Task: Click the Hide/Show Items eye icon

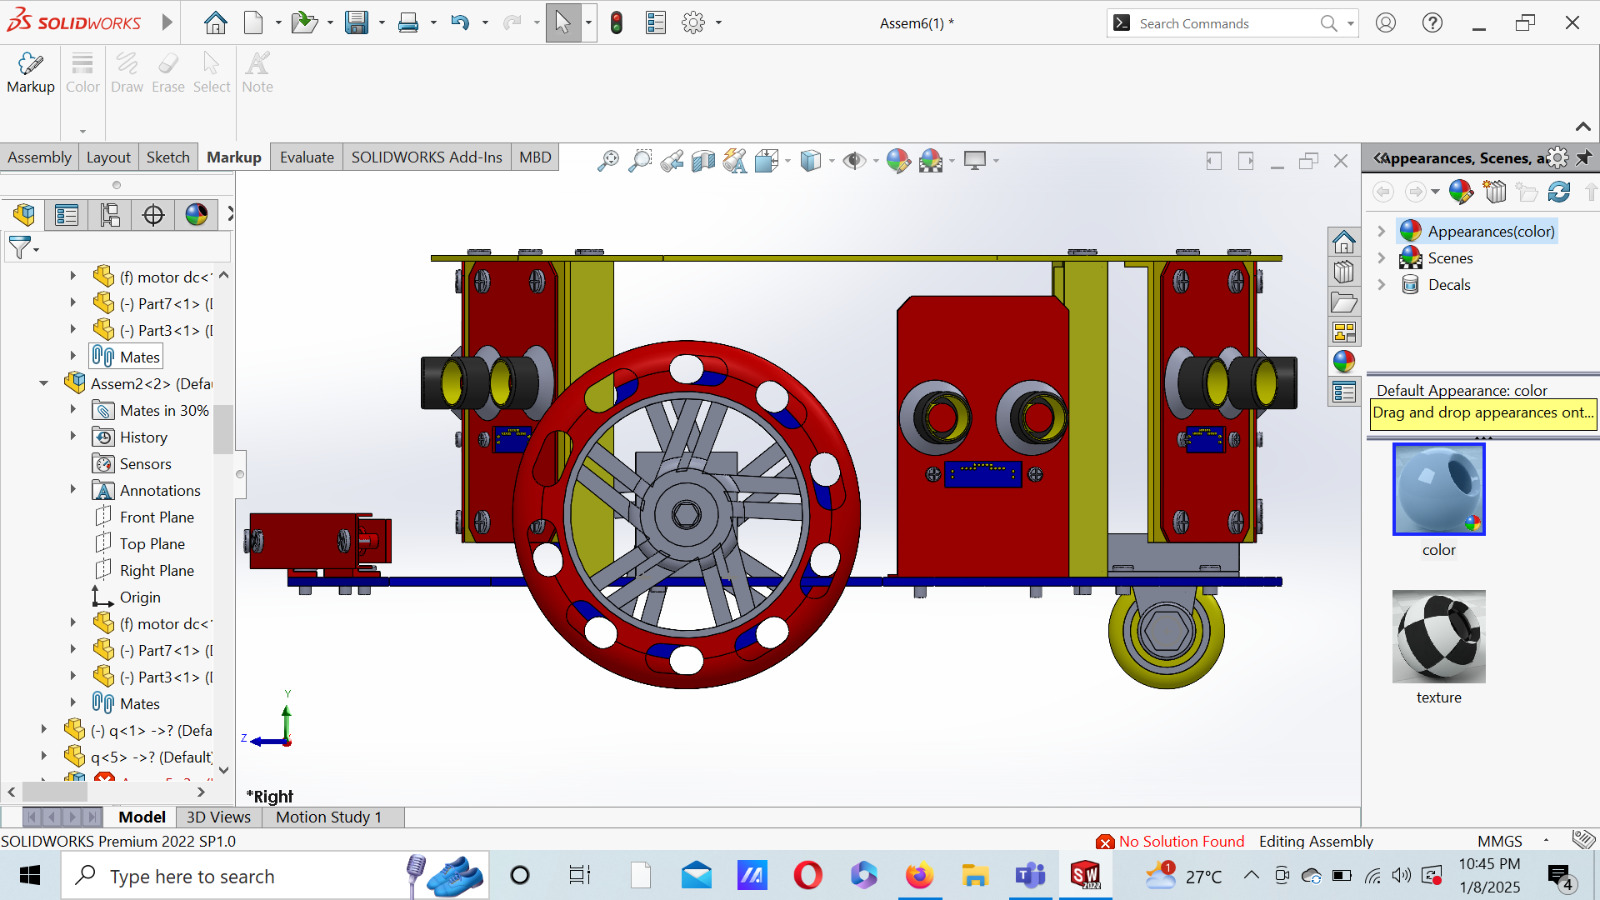Action: (856, 160)
